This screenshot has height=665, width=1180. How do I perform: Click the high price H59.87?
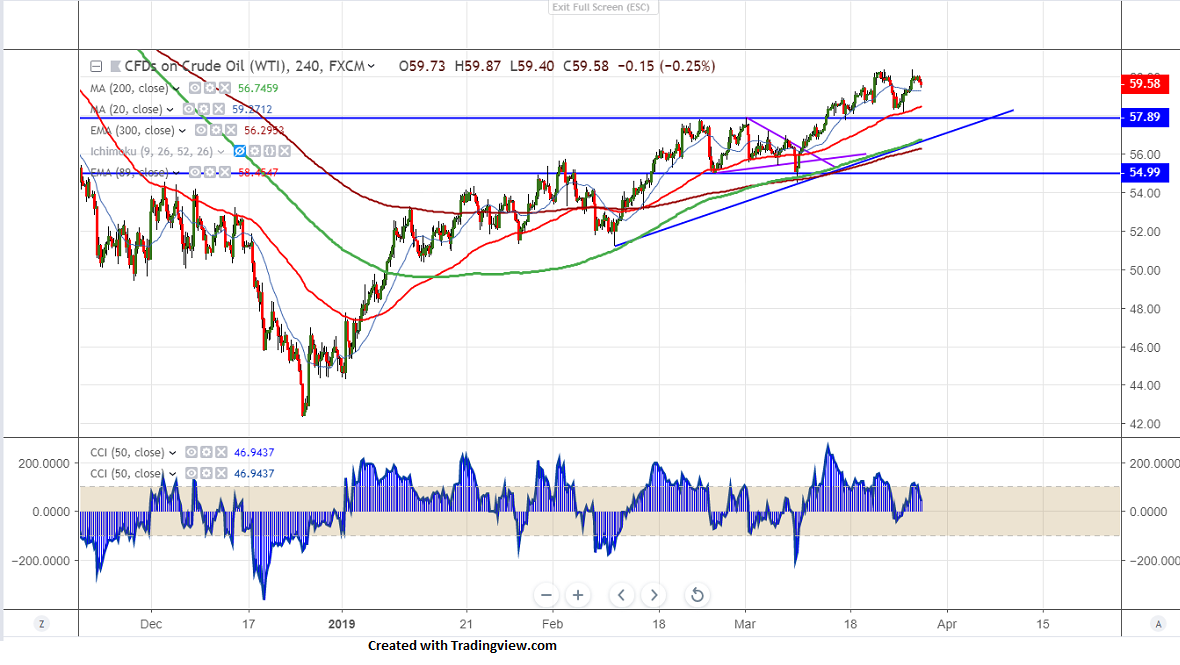(x=478, y=66)
